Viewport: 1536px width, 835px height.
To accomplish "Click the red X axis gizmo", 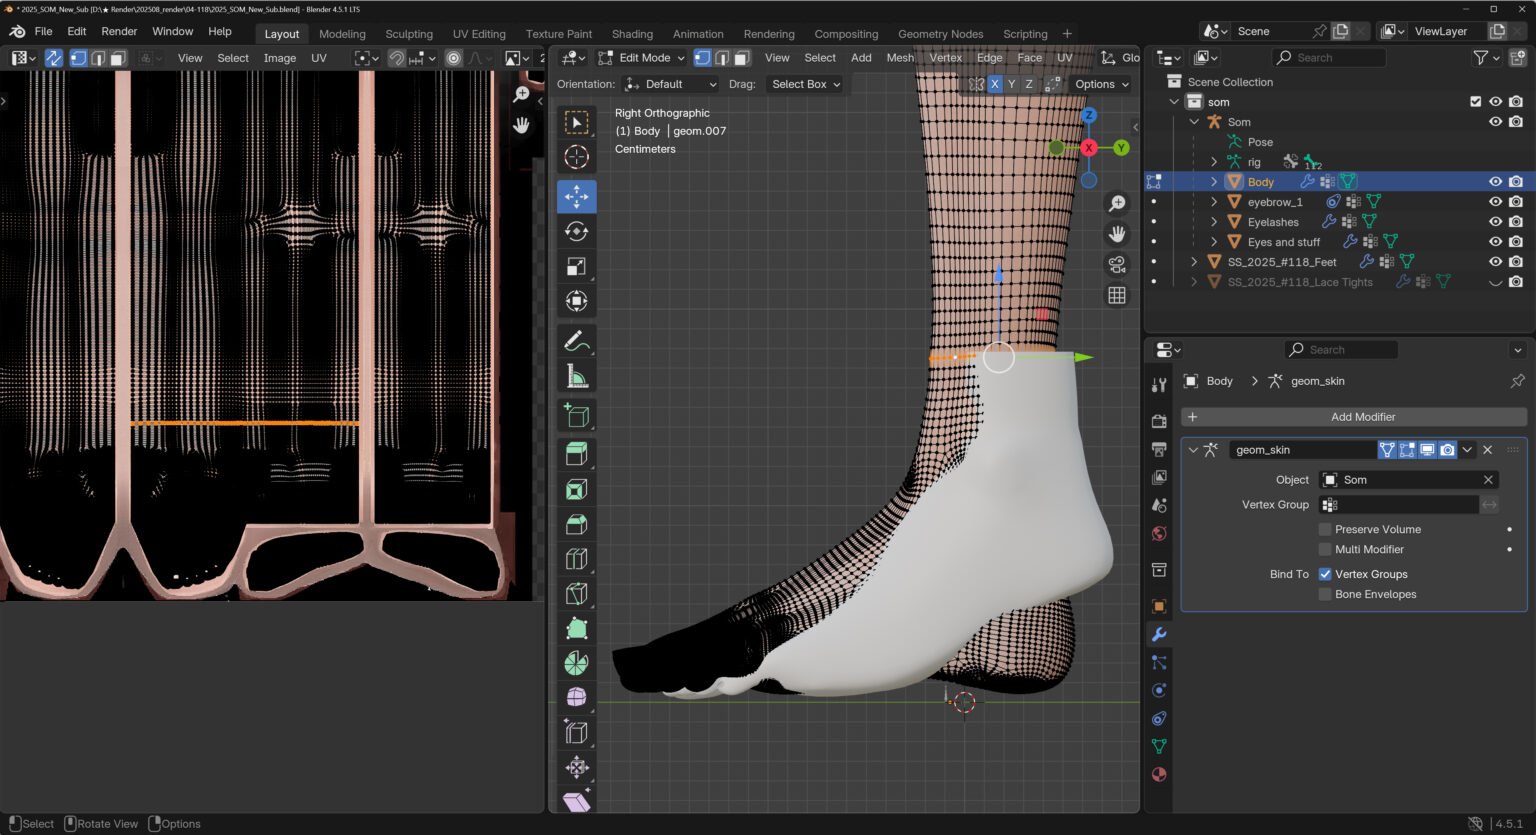I will [x=1088, y=148].
